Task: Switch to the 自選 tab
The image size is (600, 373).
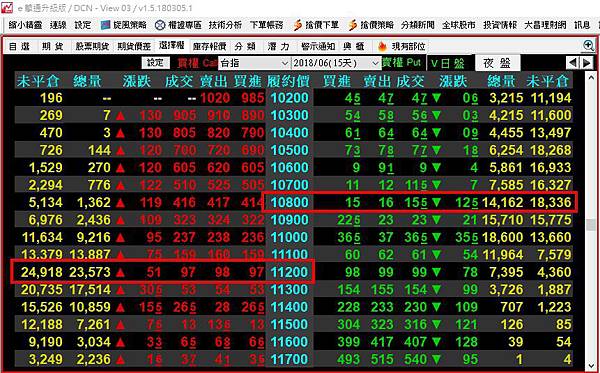Action: (x=19, y=47)
